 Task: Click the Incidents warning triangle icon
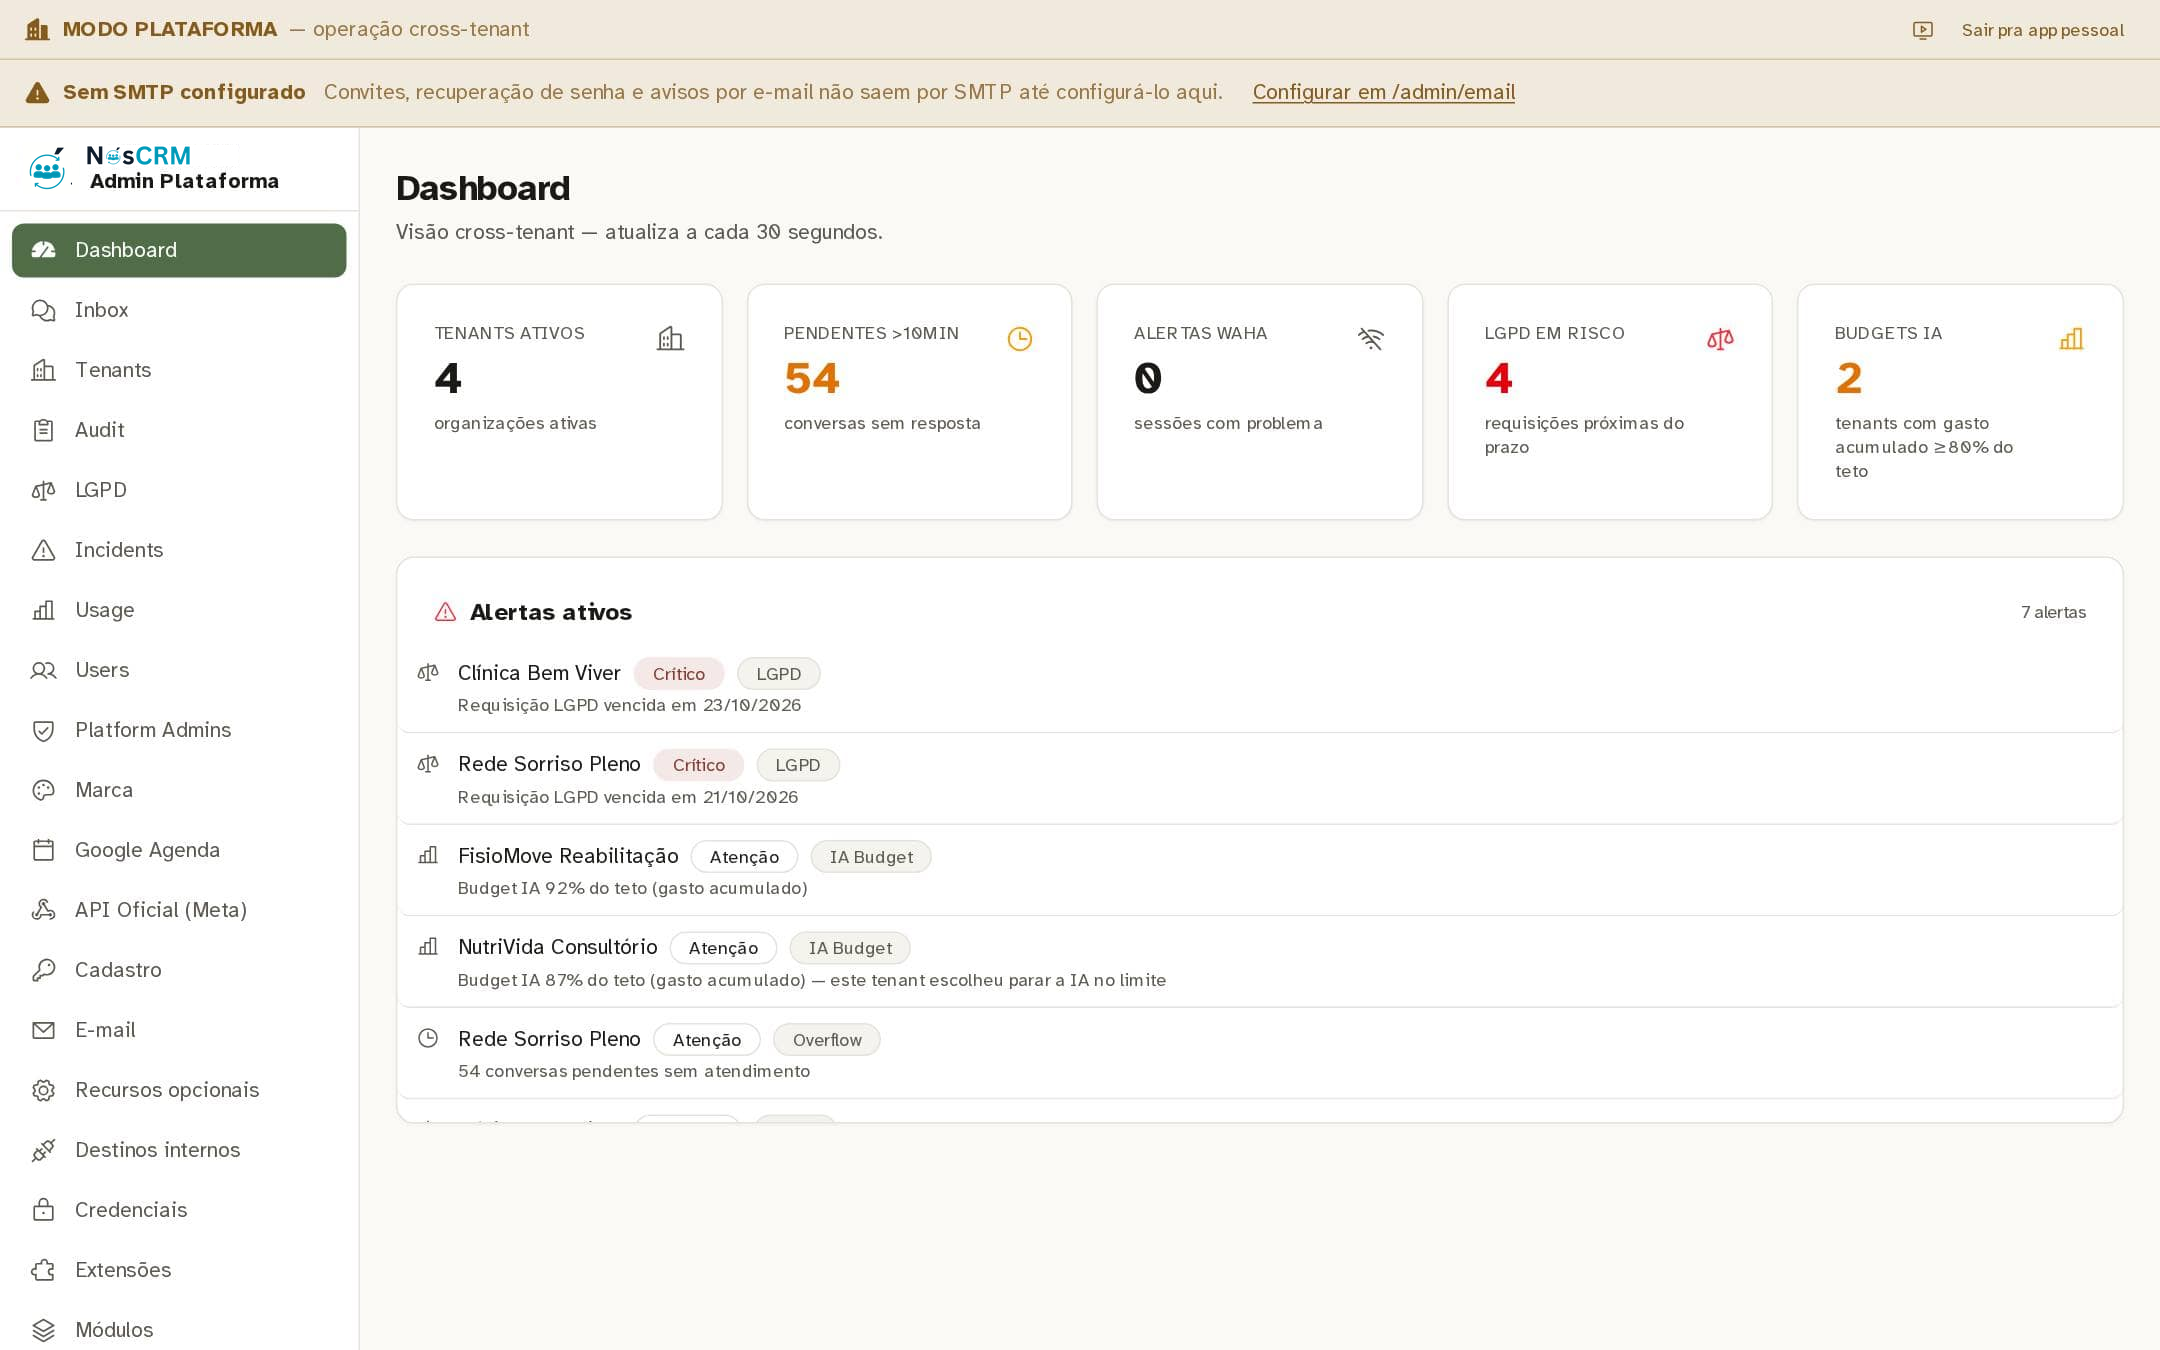coord(43,550)
